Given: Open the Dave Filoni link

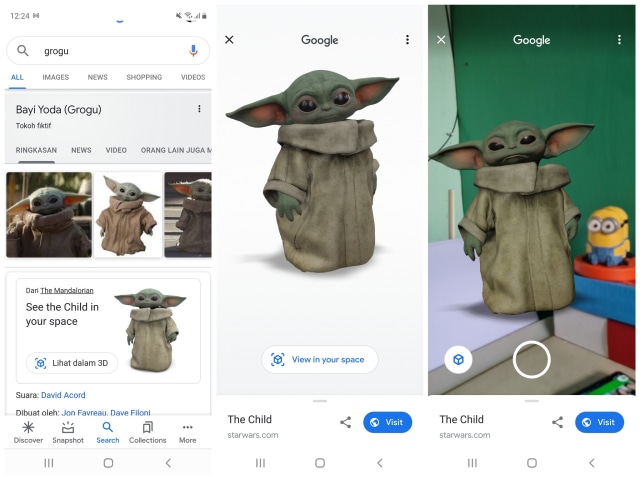Looking at the screenshot, I should (x=130, y=413).
